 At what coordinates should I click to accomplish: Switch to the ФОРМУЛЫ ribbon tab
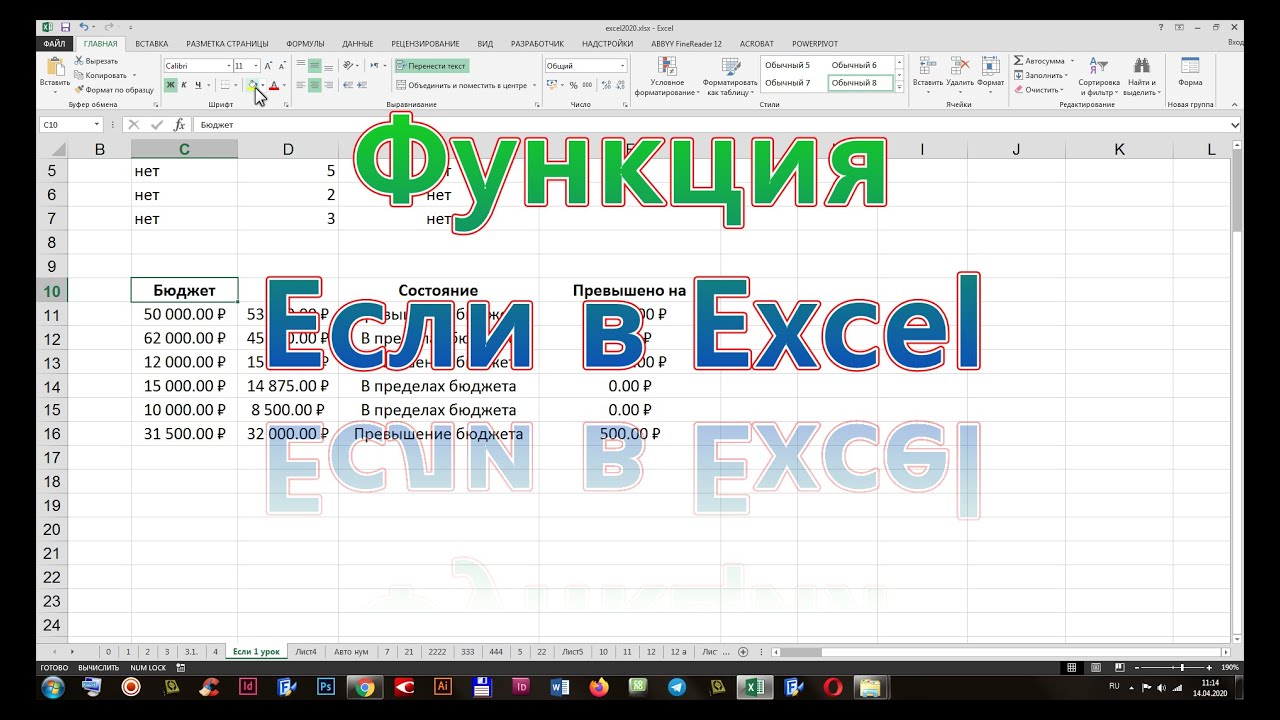click(x=305, y=44)
